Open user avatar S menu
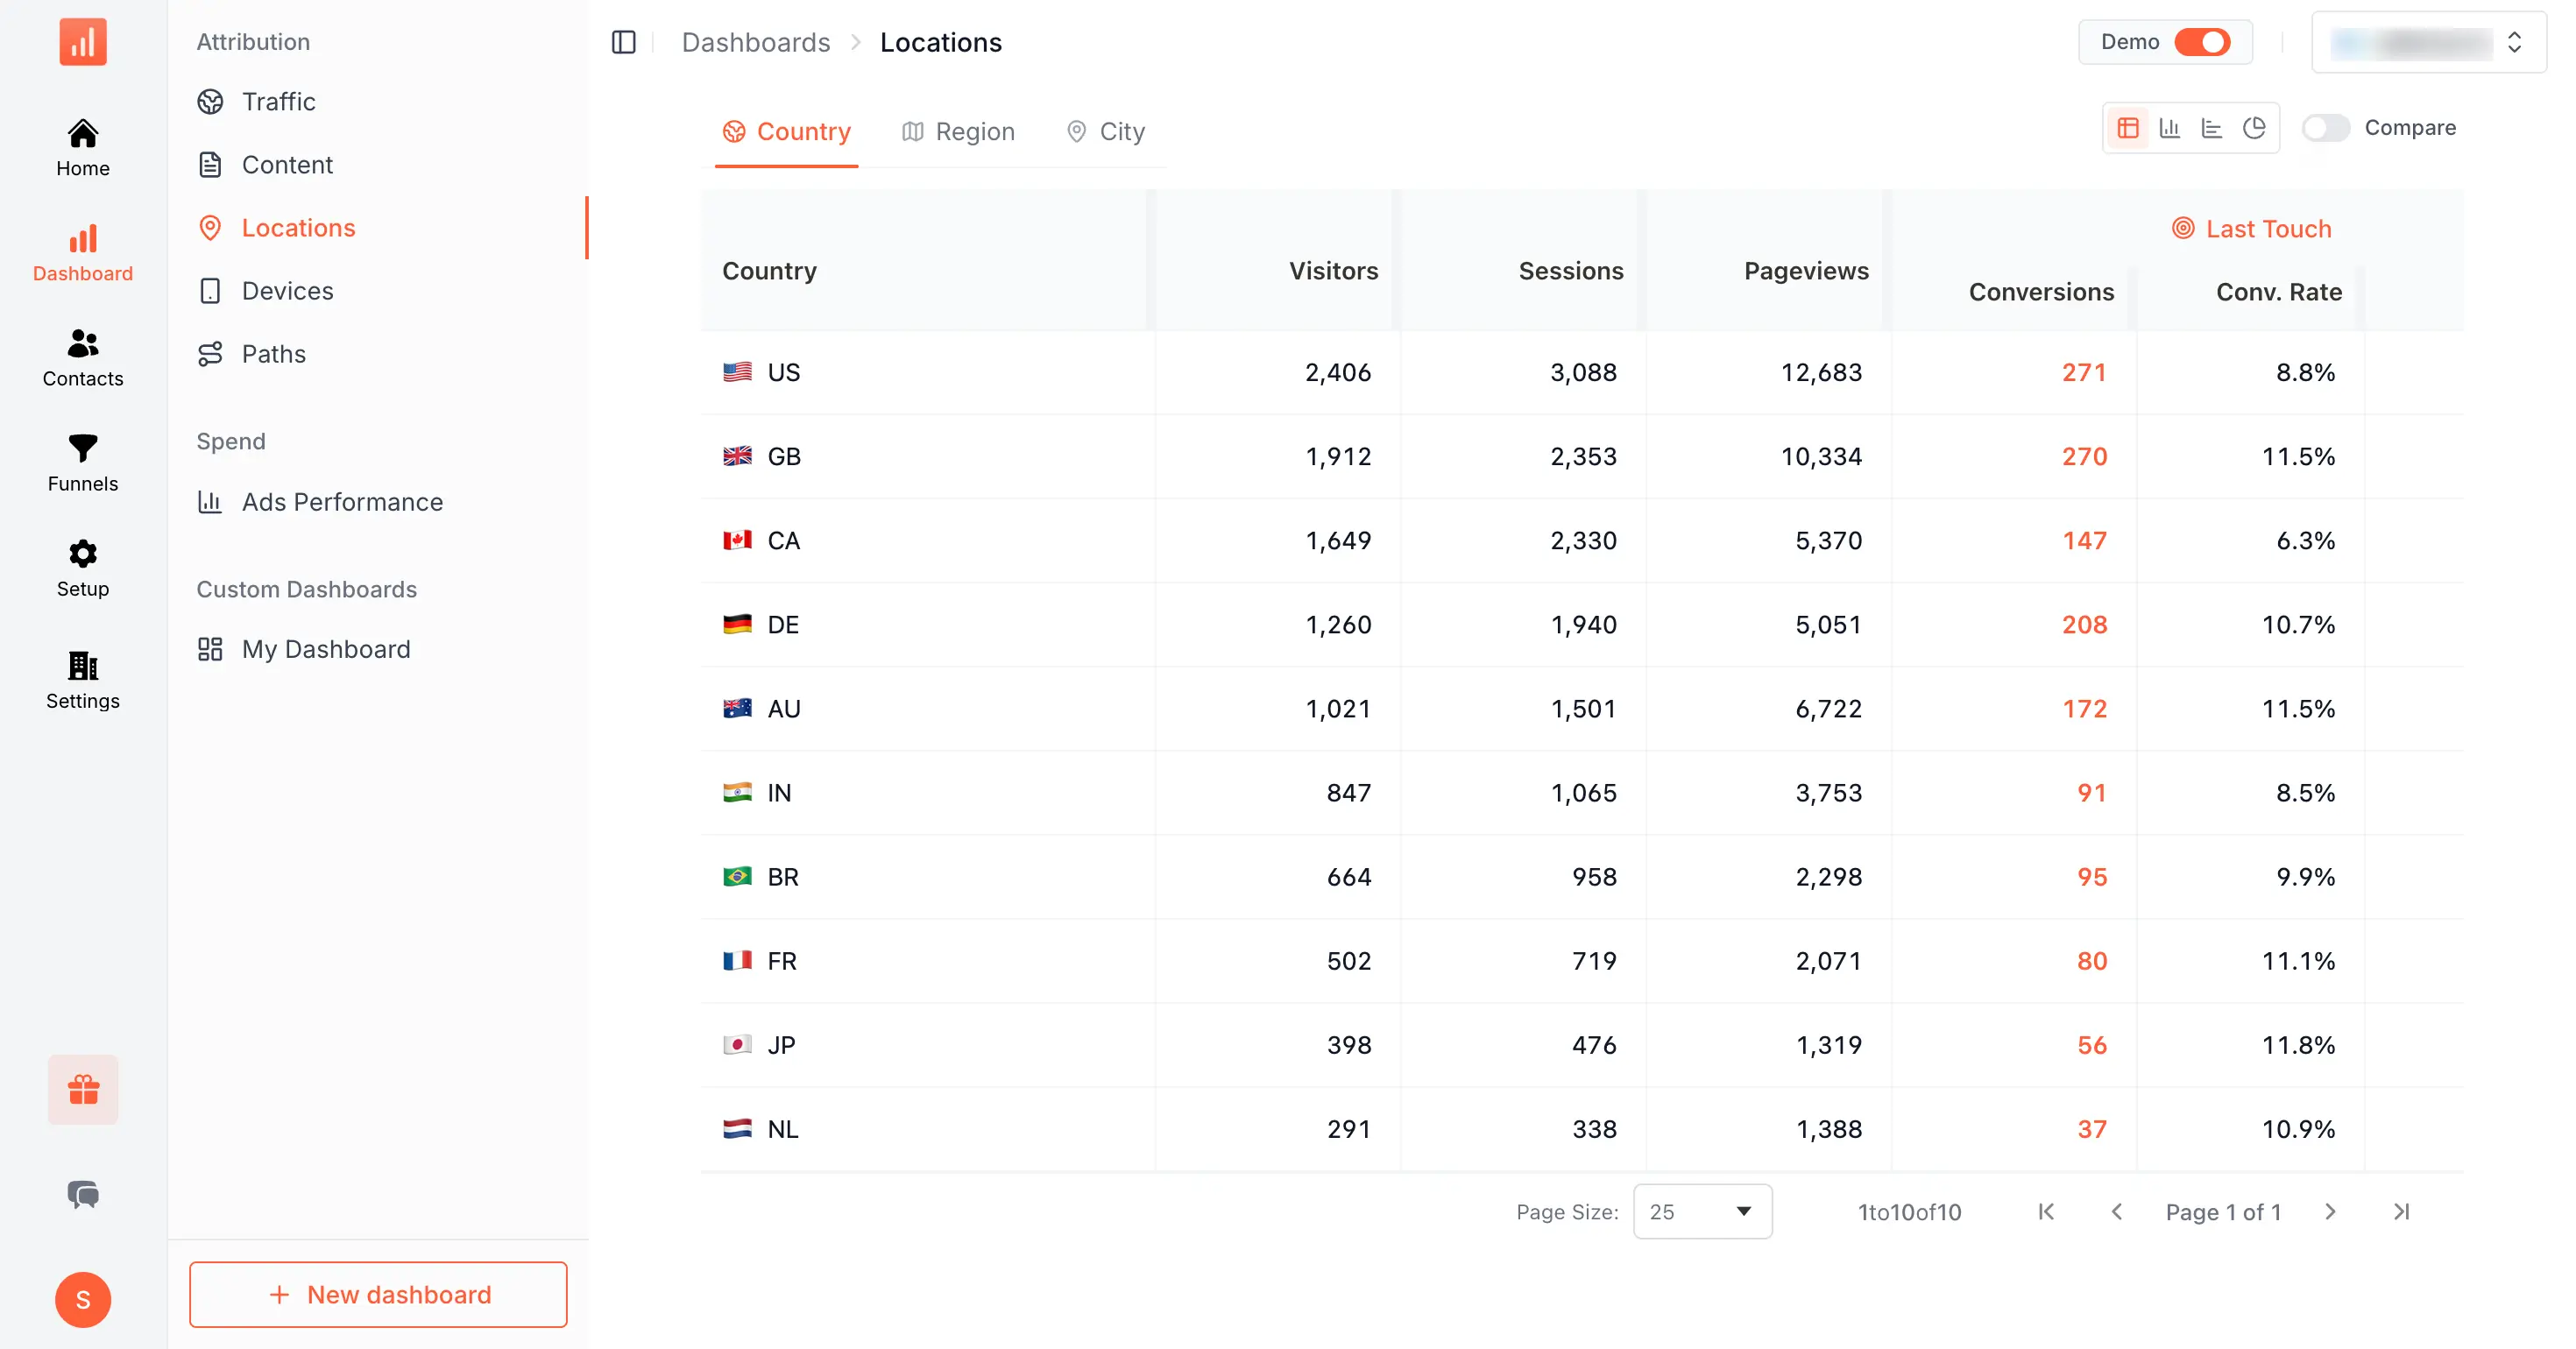Viewport: 2576px width, 1349px height. tap(83, 1299)
